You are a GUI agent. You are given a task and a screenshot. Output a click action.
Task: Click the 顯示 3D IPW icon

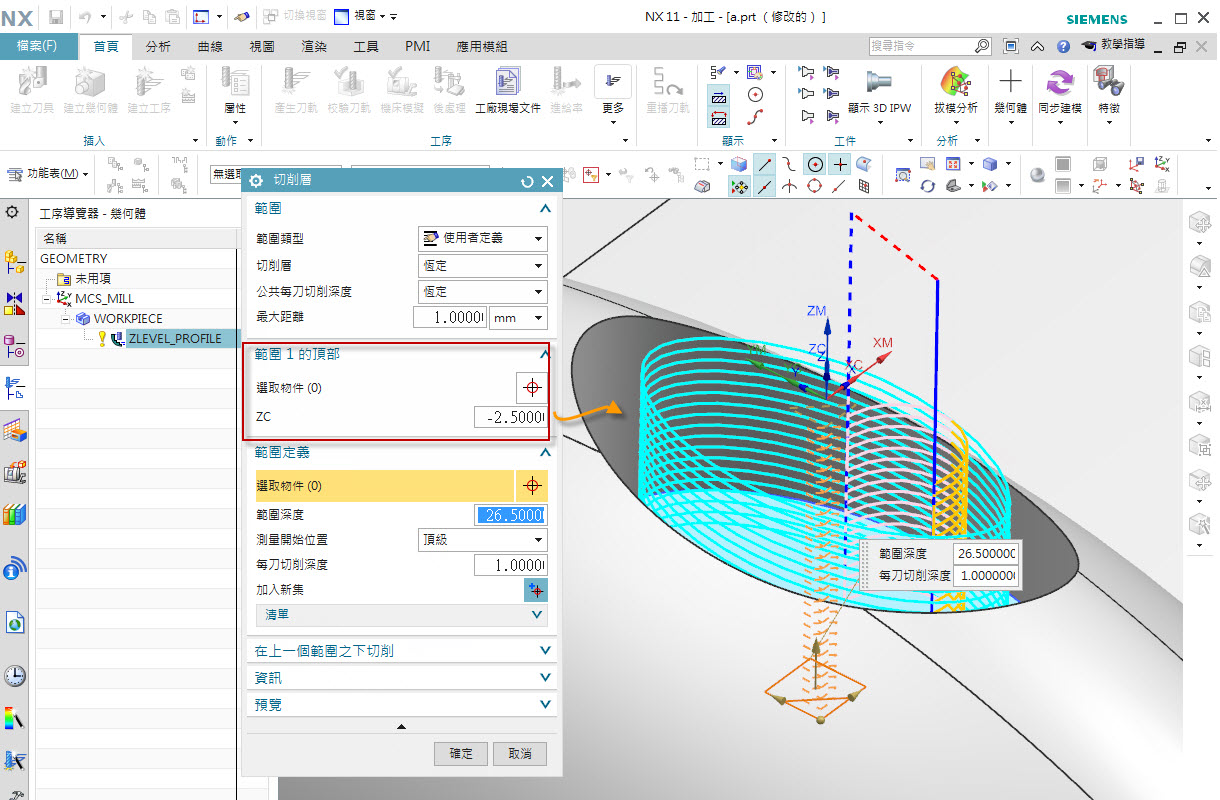tap(879, 84)
